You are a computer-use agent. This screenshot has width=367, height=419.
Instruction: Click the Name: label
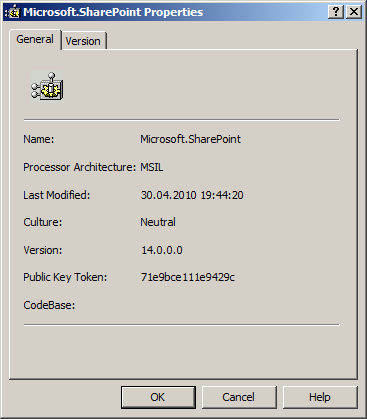[39, 139]
